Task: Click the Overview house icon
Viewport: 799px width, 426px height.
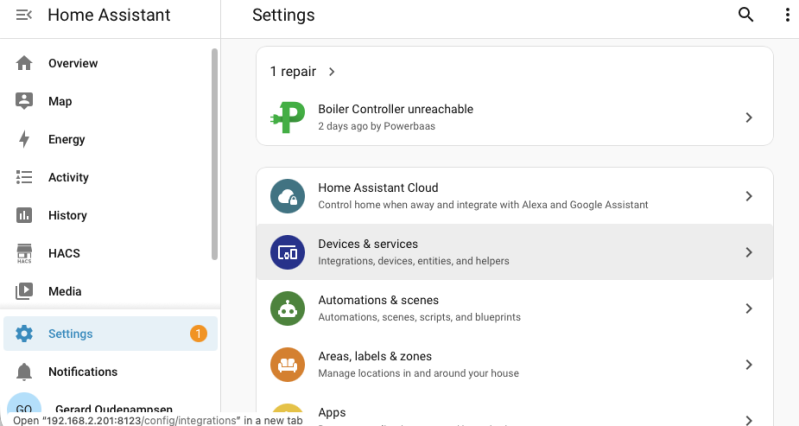Action: tap(24, 63)
